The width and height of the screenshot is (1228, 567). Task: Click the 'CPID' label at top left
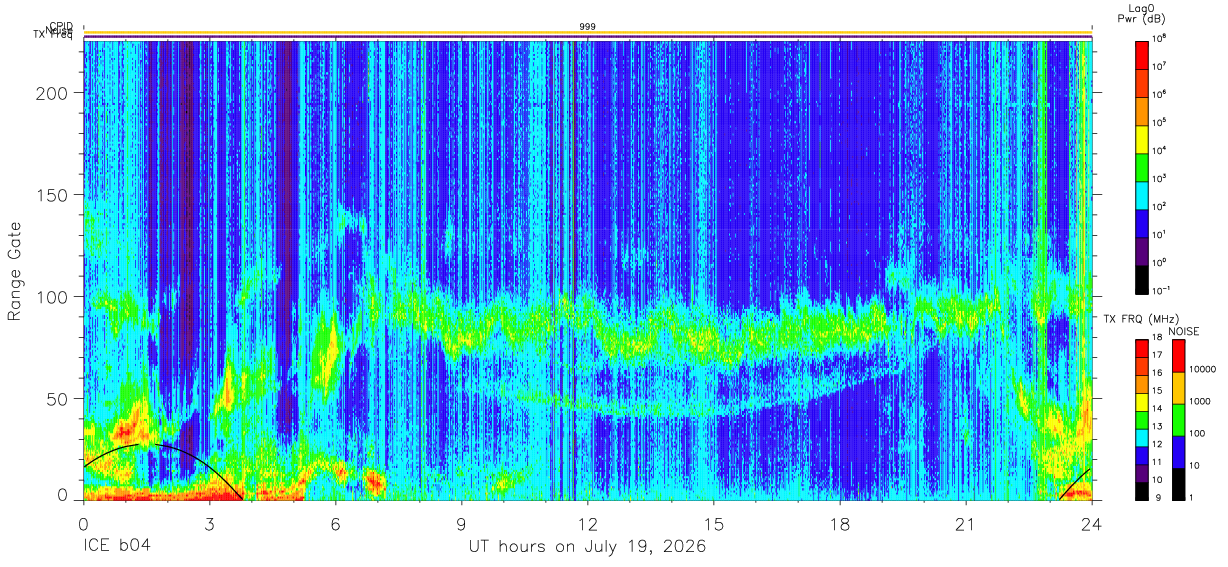pos(62,27)
